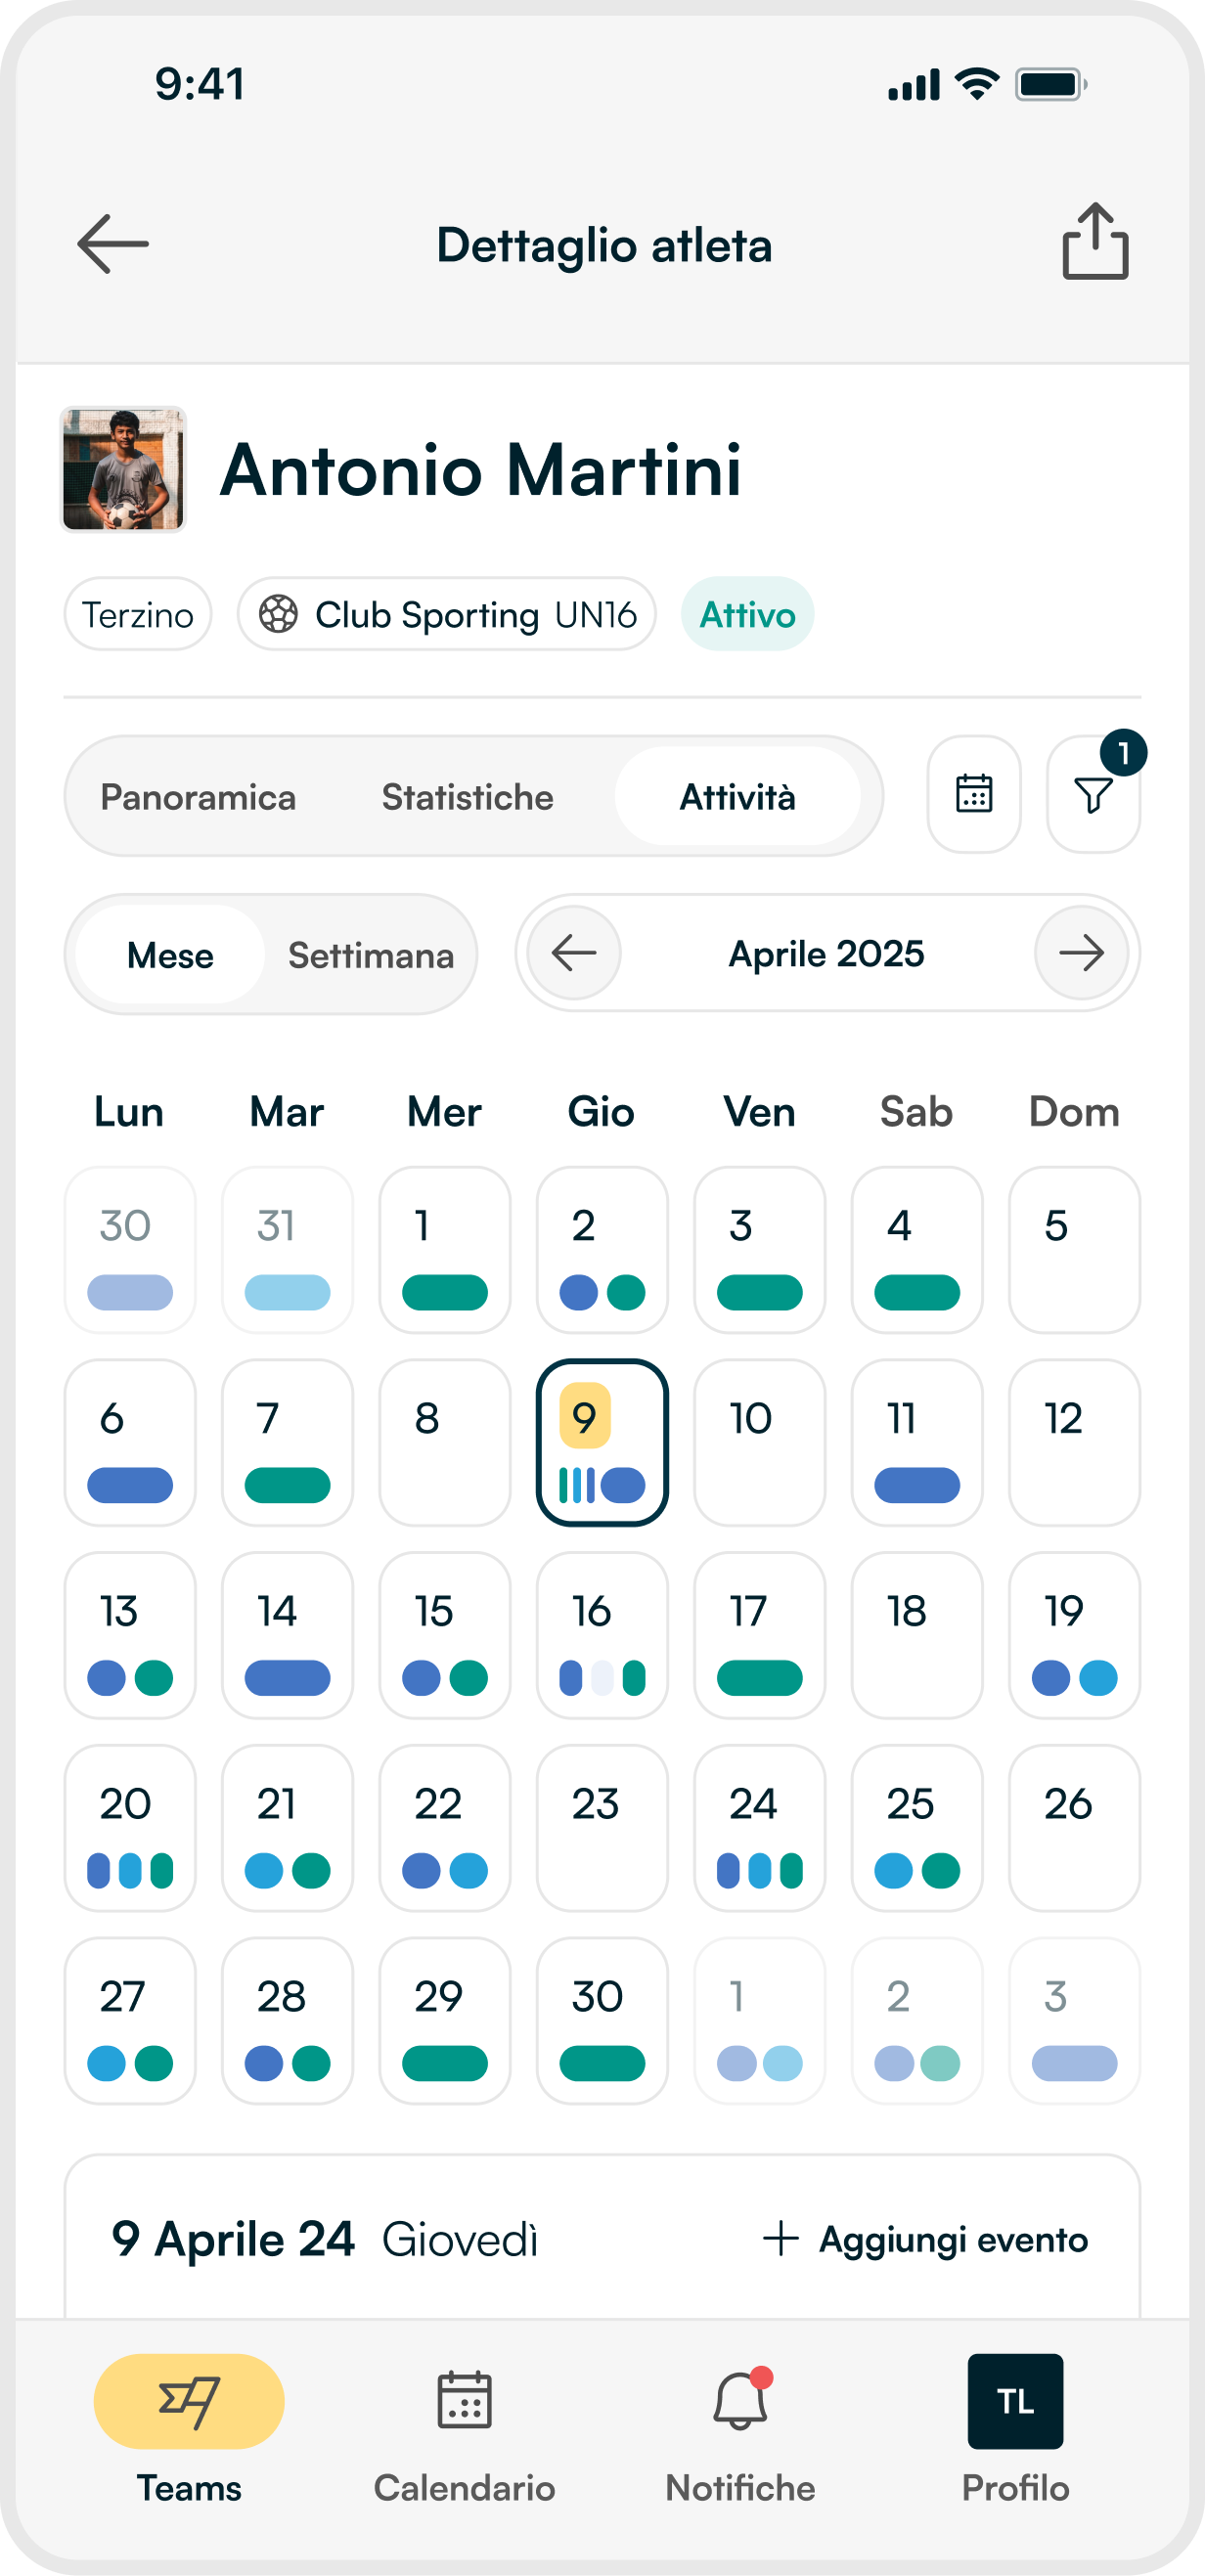Switch to the Statistiche tab
The width and height of the screenshot is (1205, 2576).
[x=467, y=797]
